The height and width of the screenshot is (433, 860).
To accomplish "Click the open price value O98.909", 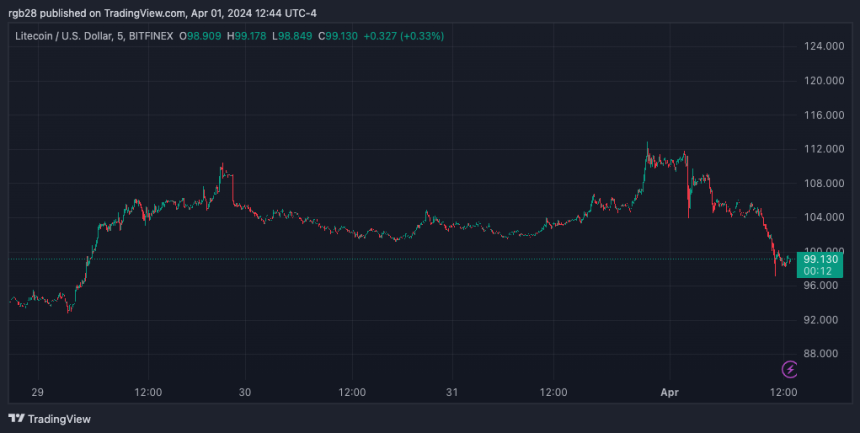I will 201,36.
